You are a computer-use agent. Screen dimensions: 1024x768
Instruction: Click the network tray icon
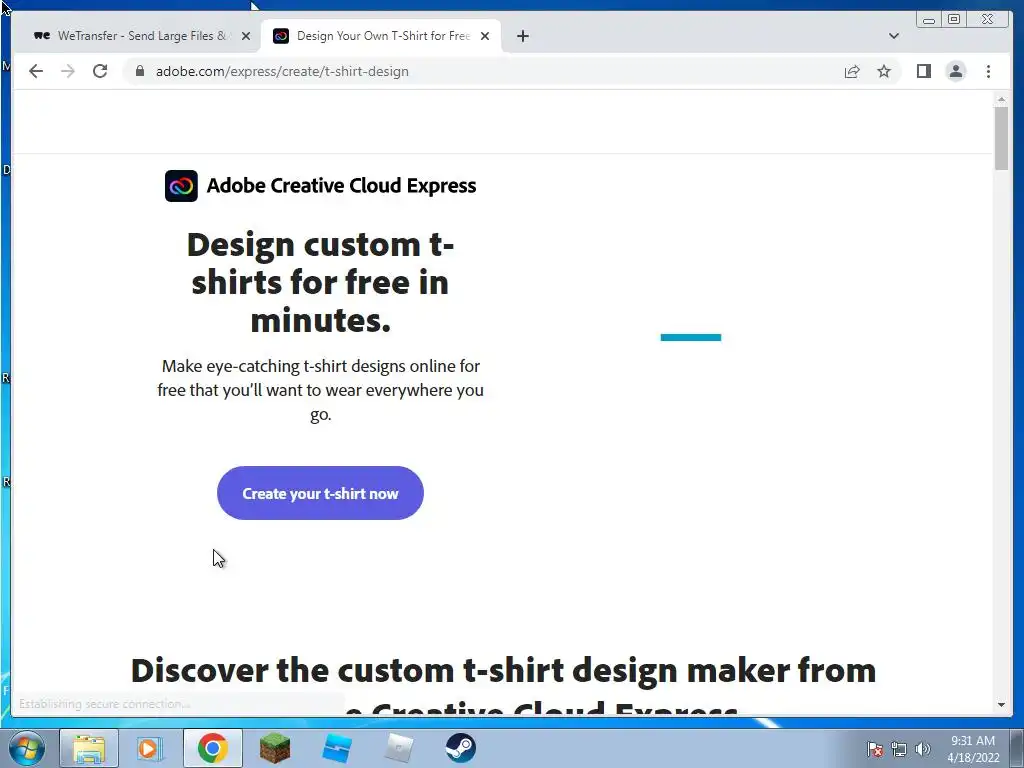point(899,749)
